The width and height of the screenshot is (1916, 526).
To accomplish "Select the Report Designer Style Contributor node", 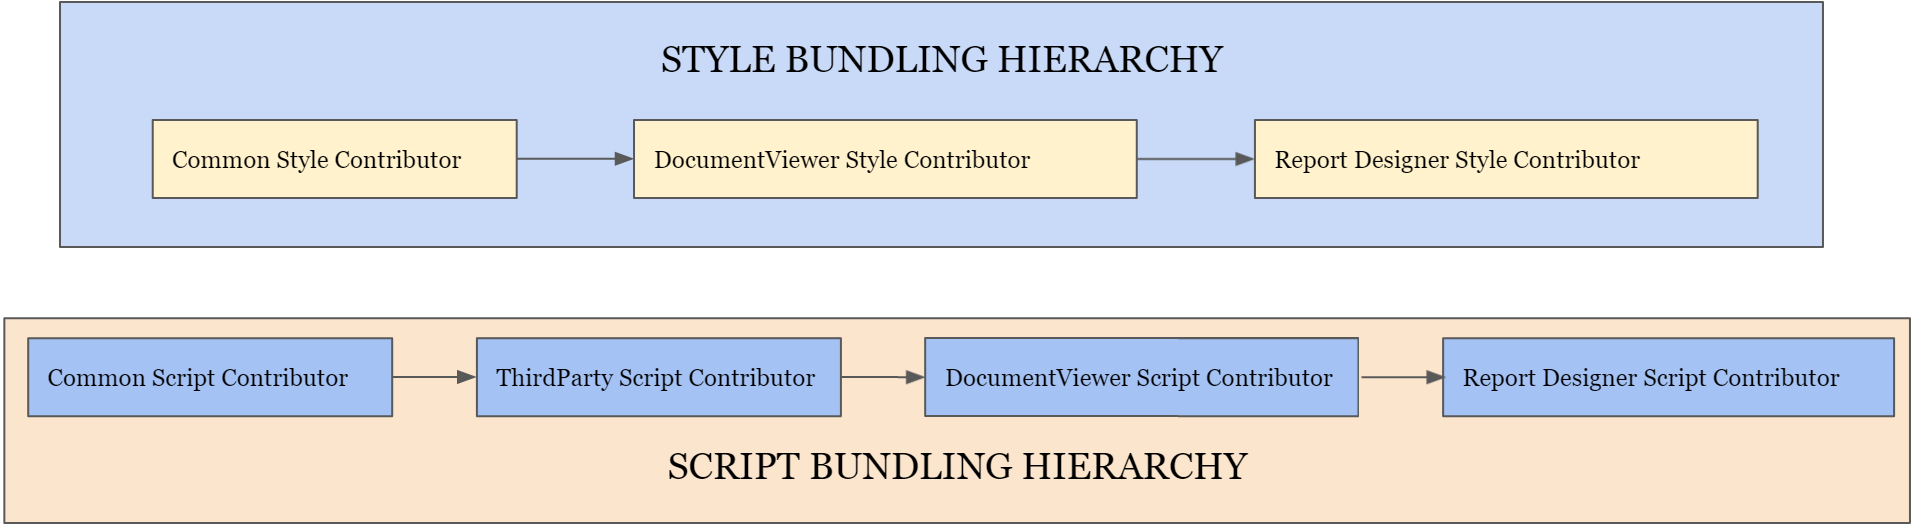I will [x=1505, y=160].
